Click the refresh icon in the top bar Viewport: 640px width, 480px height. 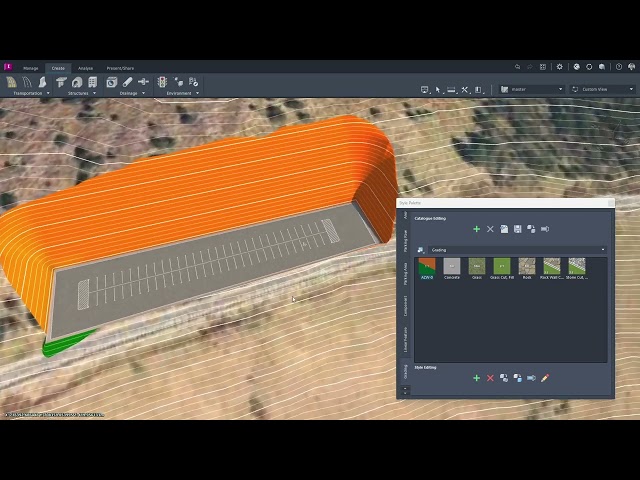point(589,67)
